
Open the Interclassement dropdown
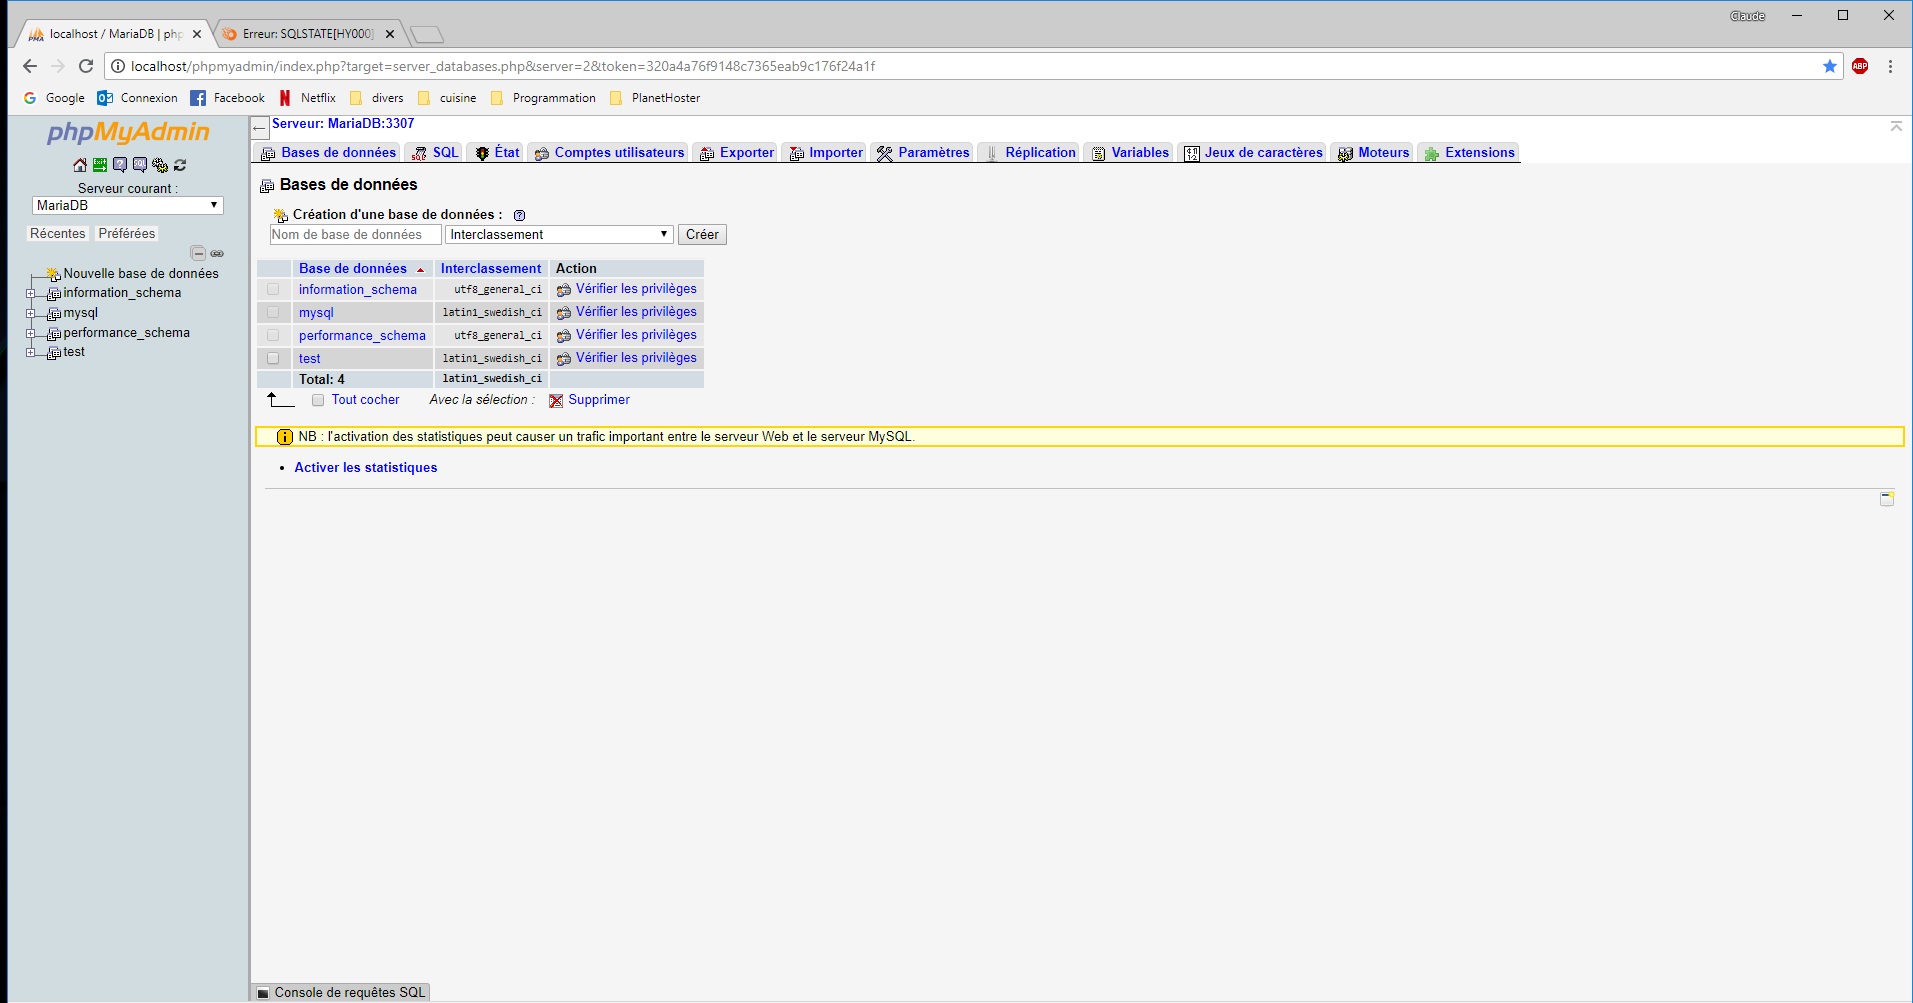click(557, 234)
